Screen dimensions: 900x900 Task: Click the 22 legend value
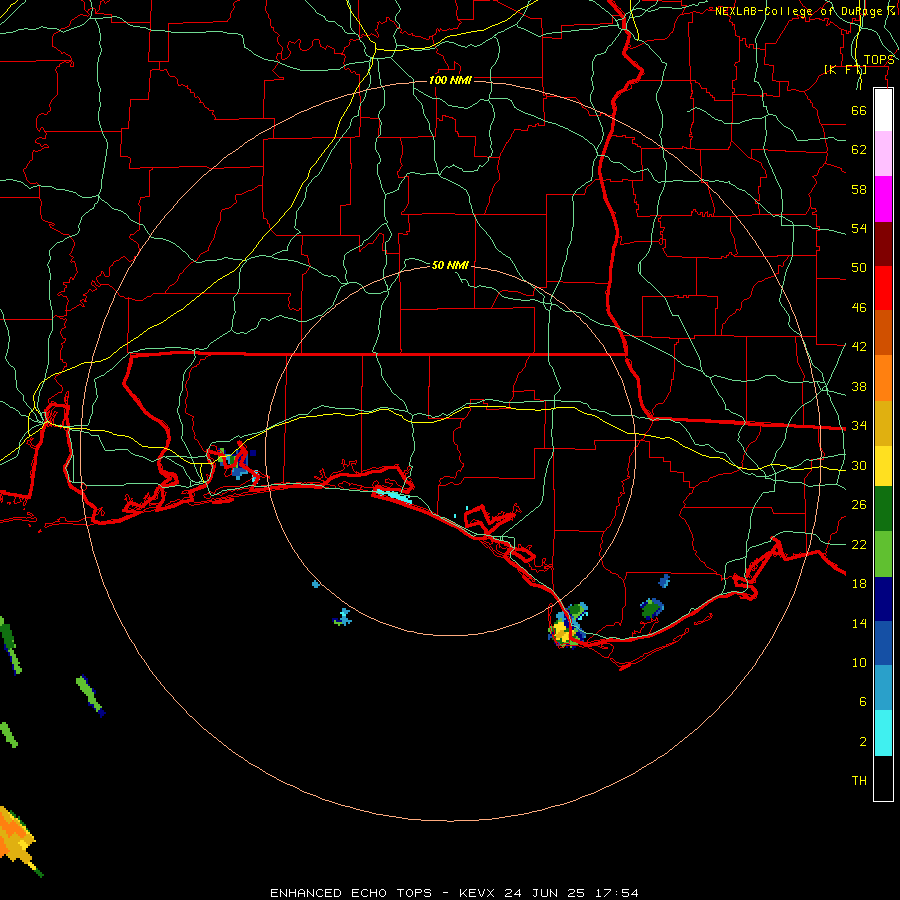tap(859, 544)
